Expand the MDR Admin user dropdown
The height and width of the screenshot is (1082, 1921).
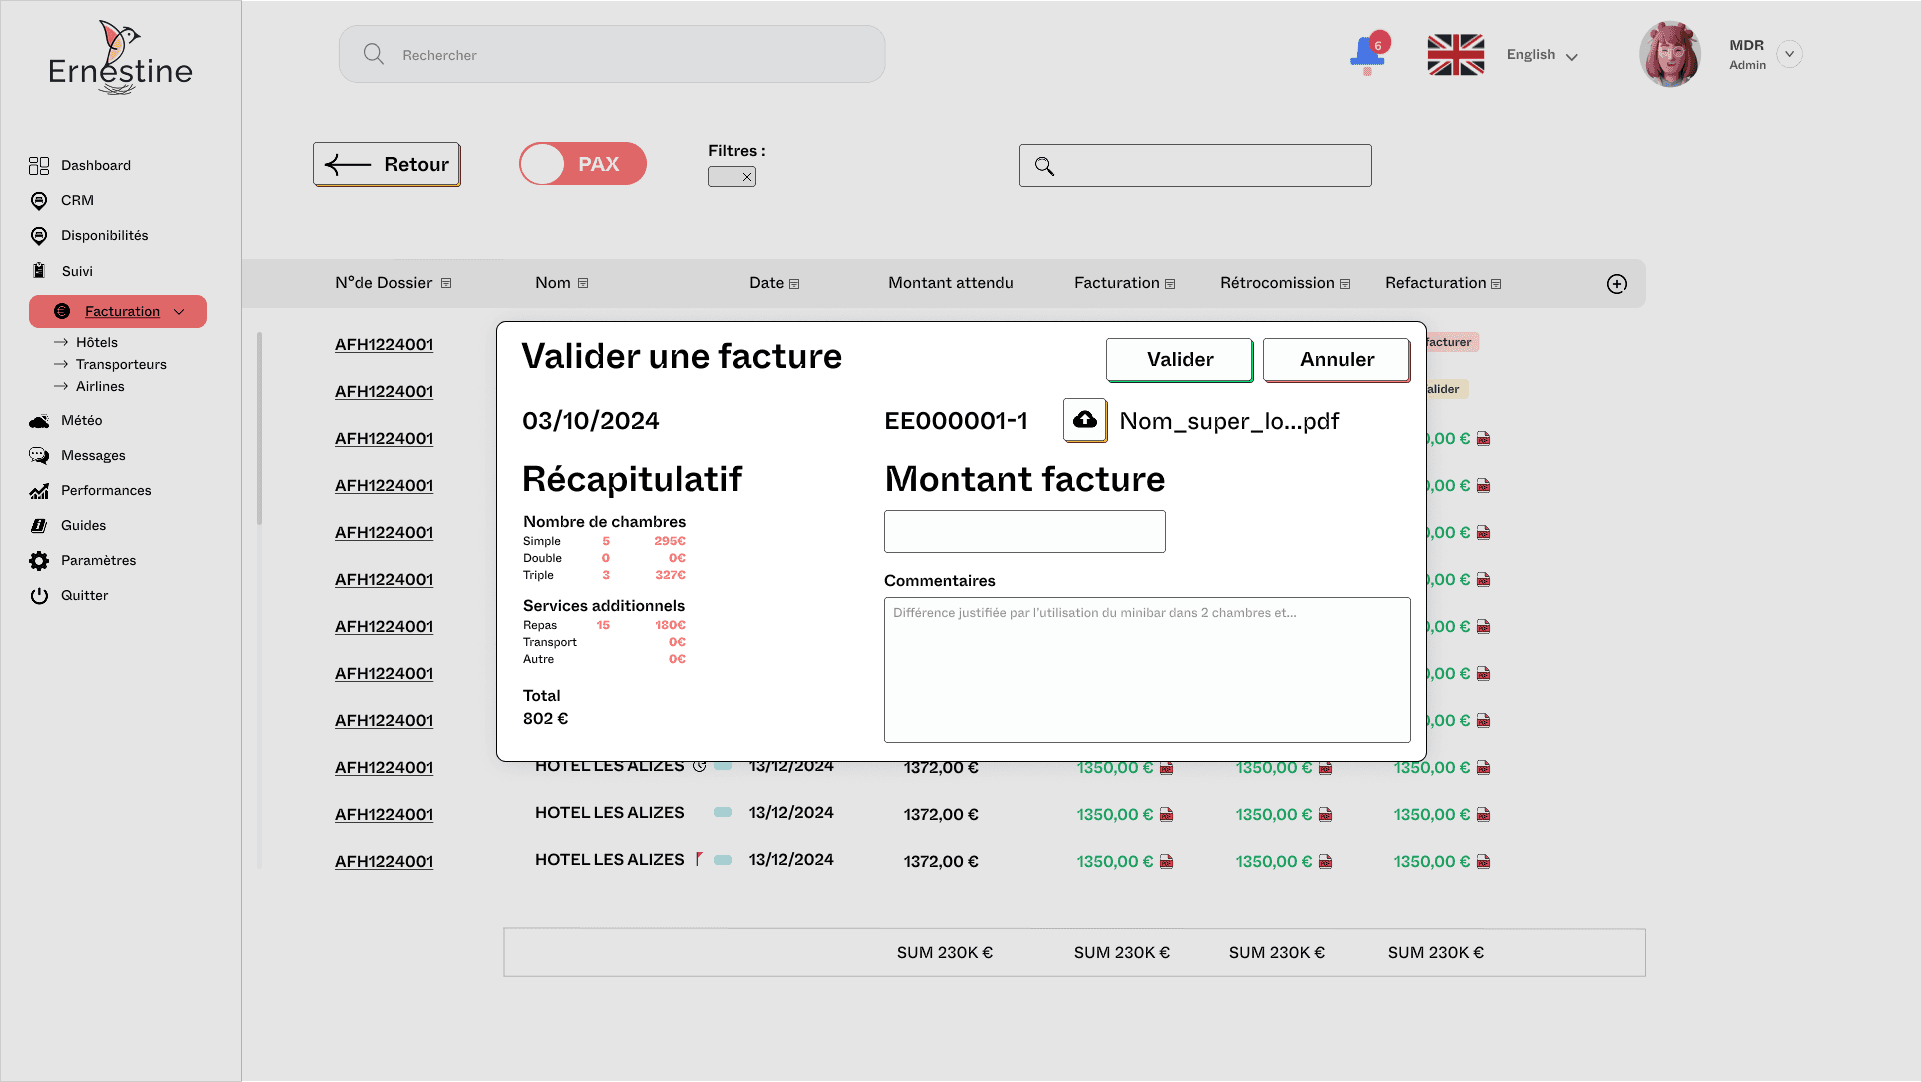1789,54
